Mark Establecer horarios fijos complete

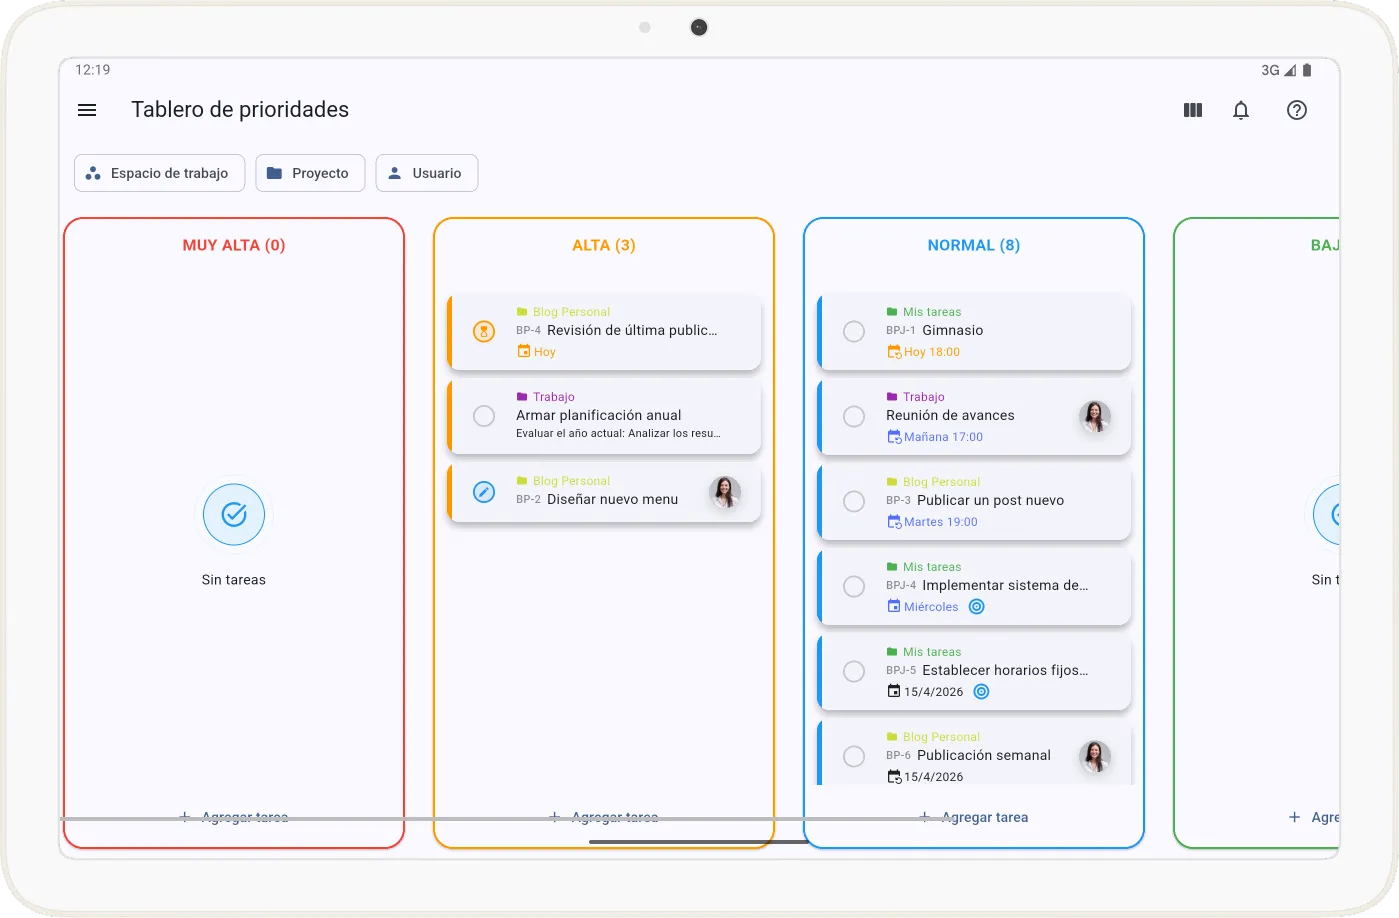click(854, 671)
